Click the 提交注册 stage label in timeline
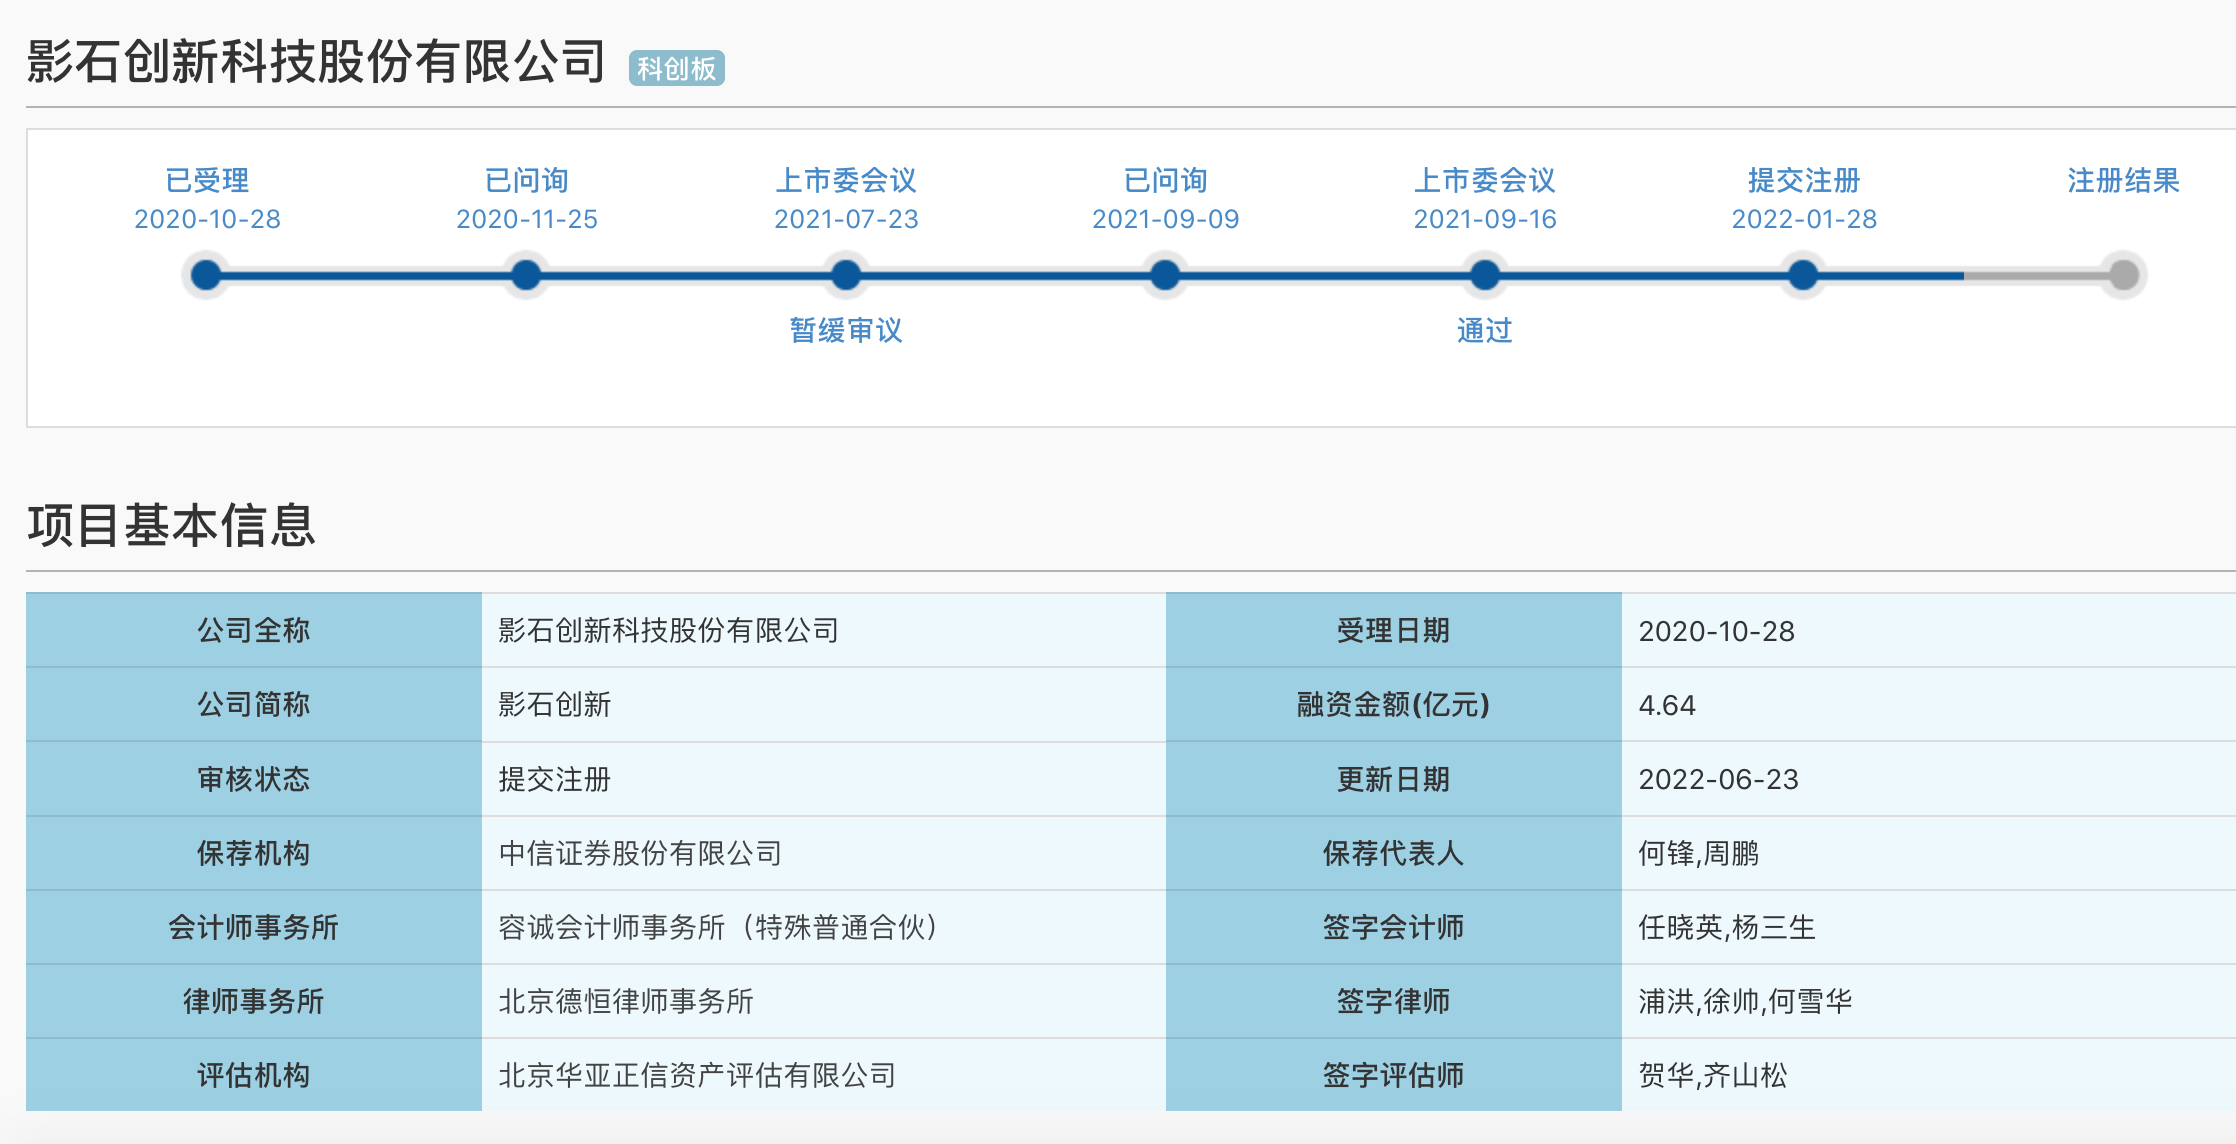Screen dimensions: 2236x1144 pos(1804,181)
